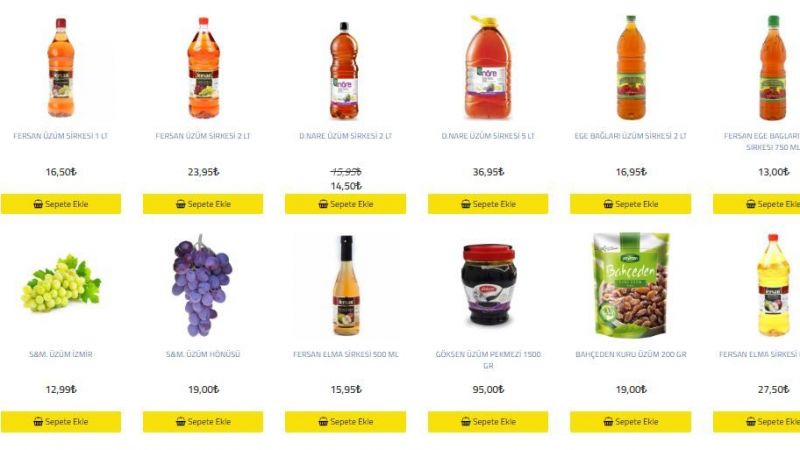
Task: View the Bahçeden raisin package image
Action: coord(631,285)
